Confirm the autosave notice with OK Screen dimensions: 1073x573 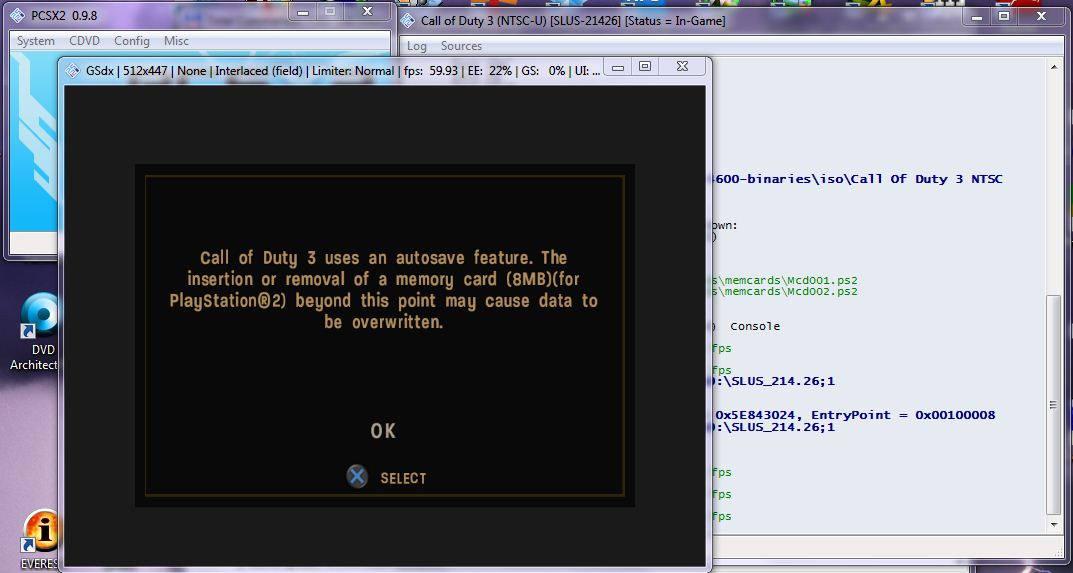pos(383,431)
